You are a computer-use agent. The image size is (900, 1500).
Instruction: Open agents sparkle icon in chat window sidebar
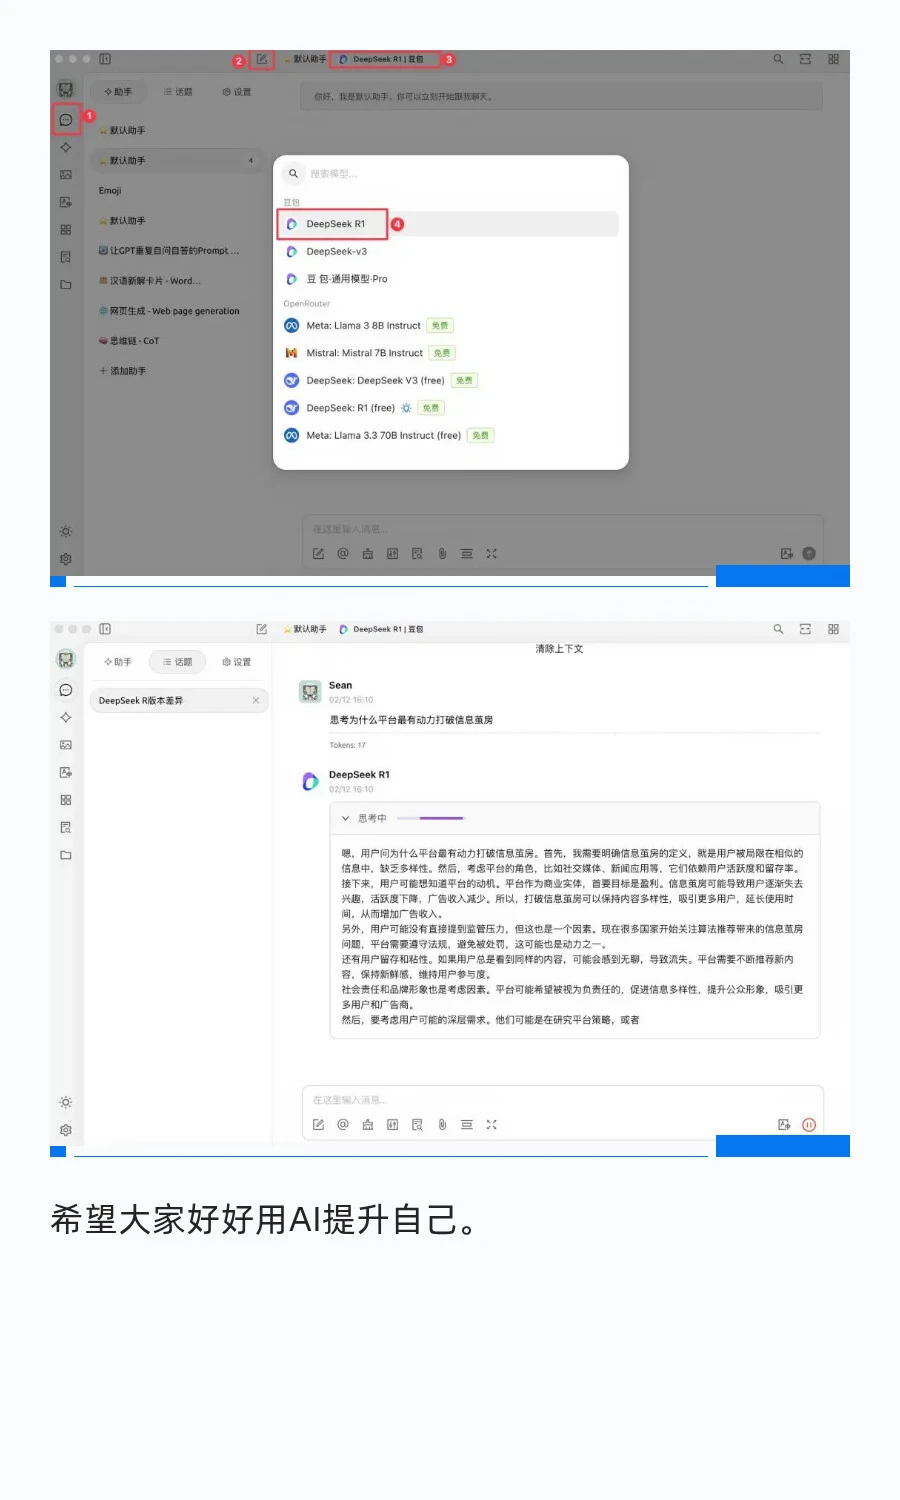click(65, 717)
